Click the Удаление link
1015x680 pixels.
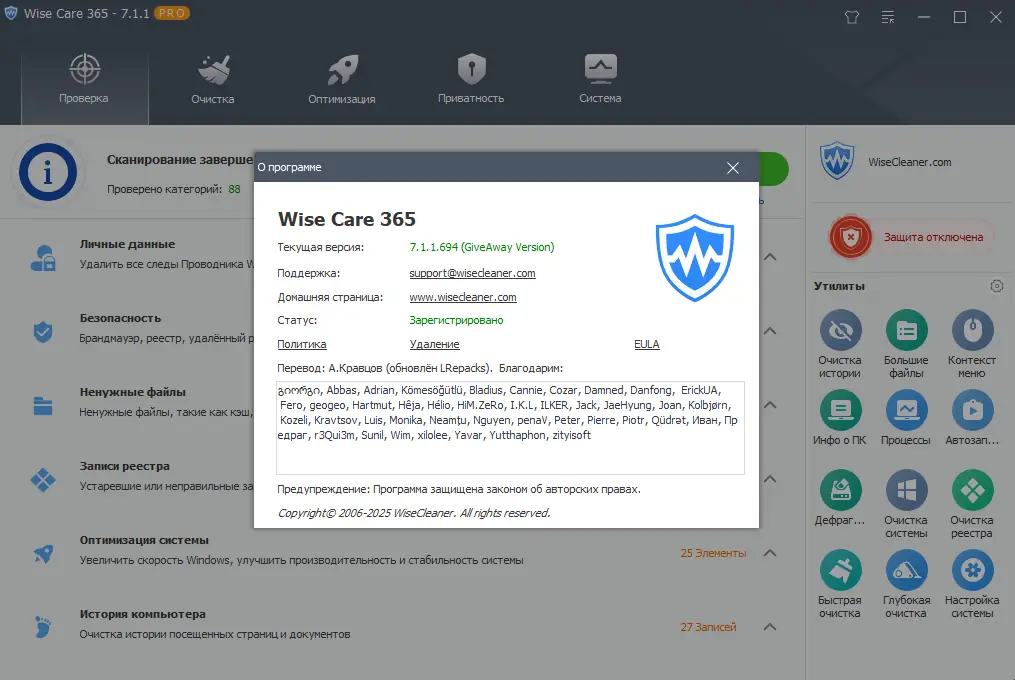[x=434, y=345]
